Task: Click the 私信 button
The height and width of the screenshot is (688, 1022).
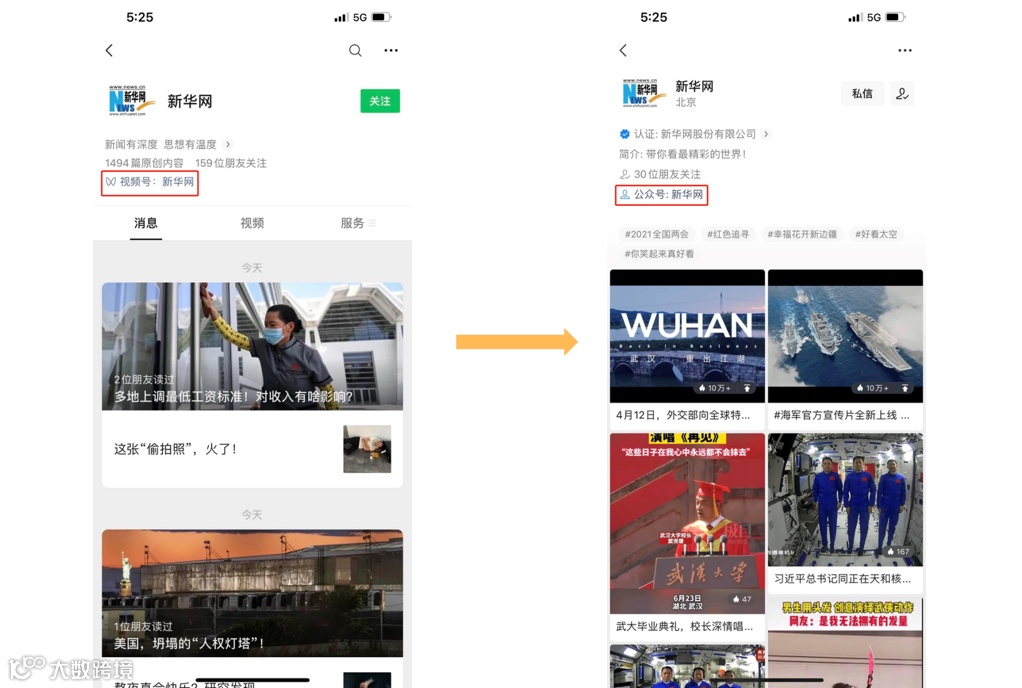Action: tap(862, 93)
